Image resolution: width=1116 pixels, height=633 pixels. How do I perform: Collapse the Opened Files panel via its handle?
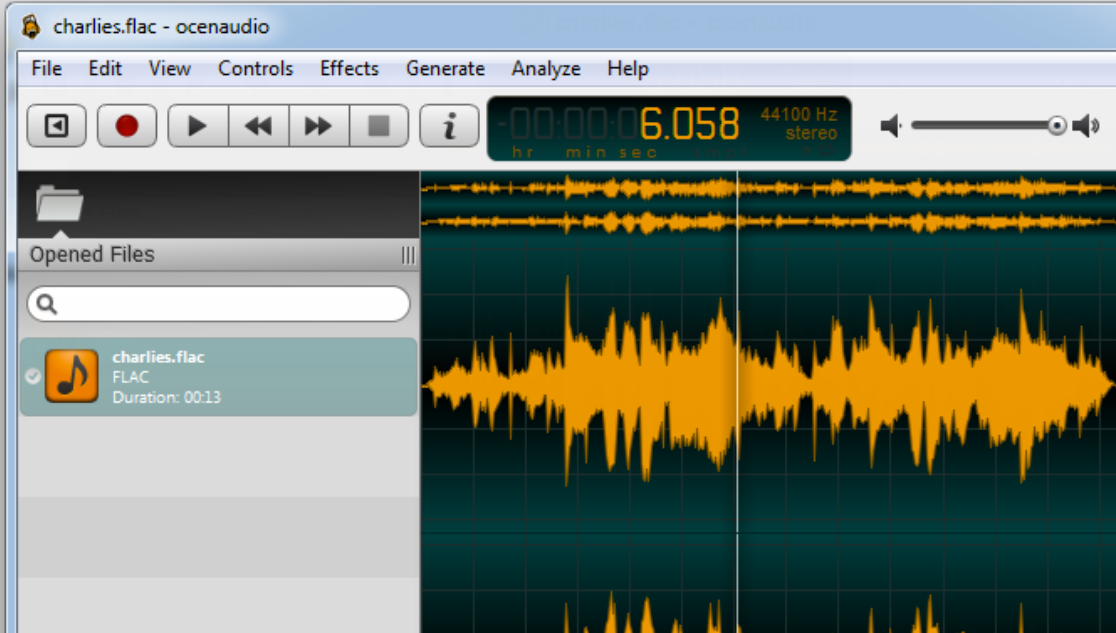(407, 256)
